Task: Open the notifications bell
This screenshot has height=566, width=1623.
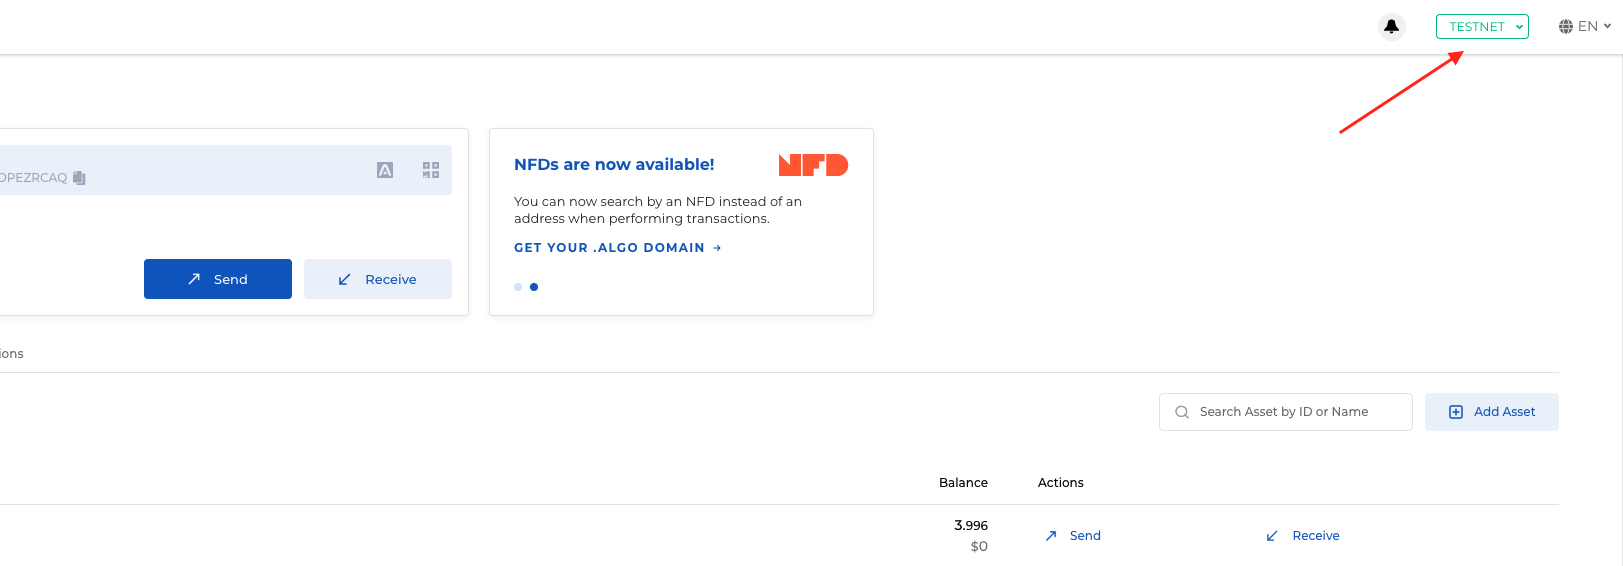Action: (1391, 27)
